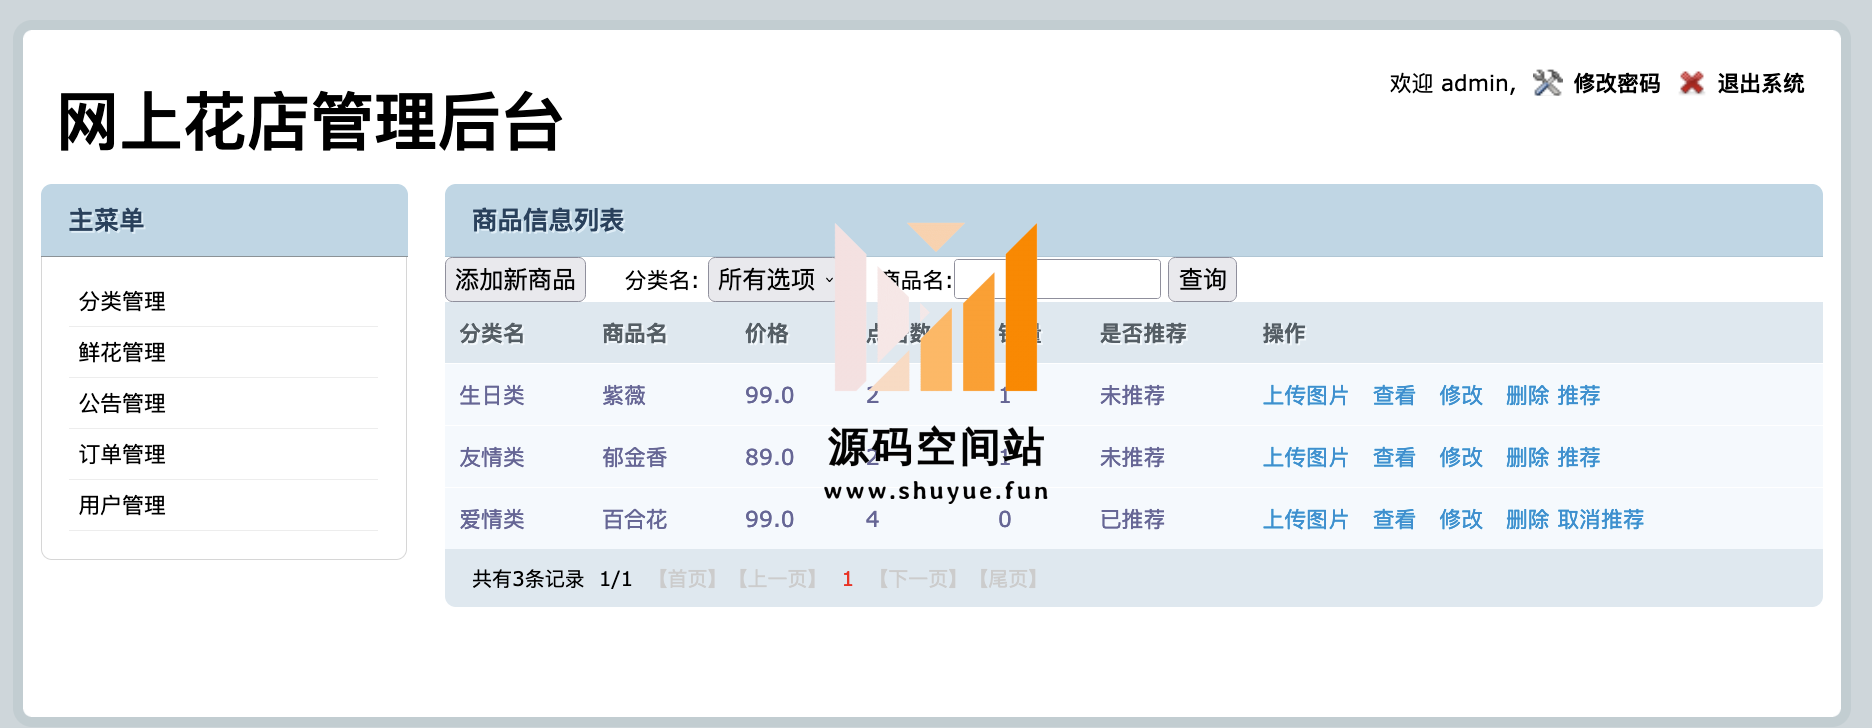Open the 订单管理 menu entry
This screenshot has width=1872, height=728.
point(122,454)
